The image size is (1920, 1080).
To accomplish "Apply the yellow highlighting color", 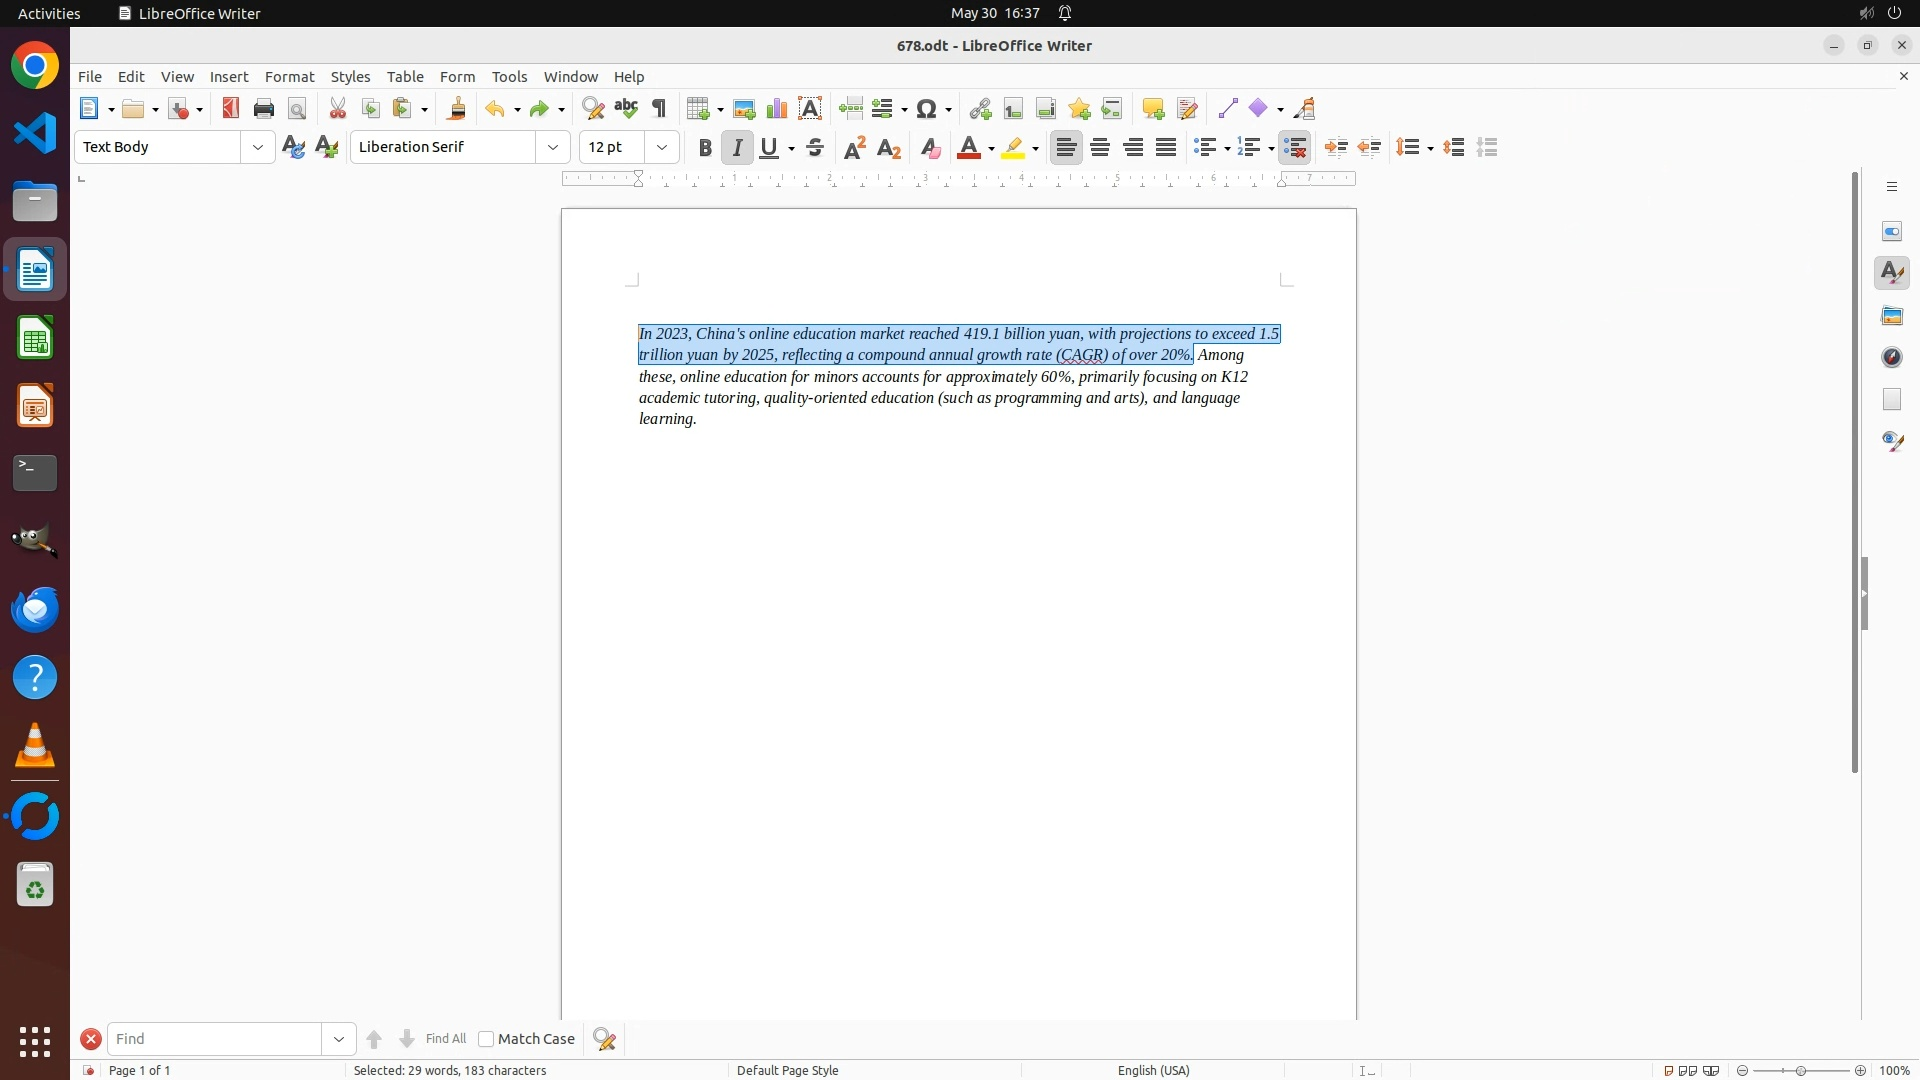I will point(1013,148).
